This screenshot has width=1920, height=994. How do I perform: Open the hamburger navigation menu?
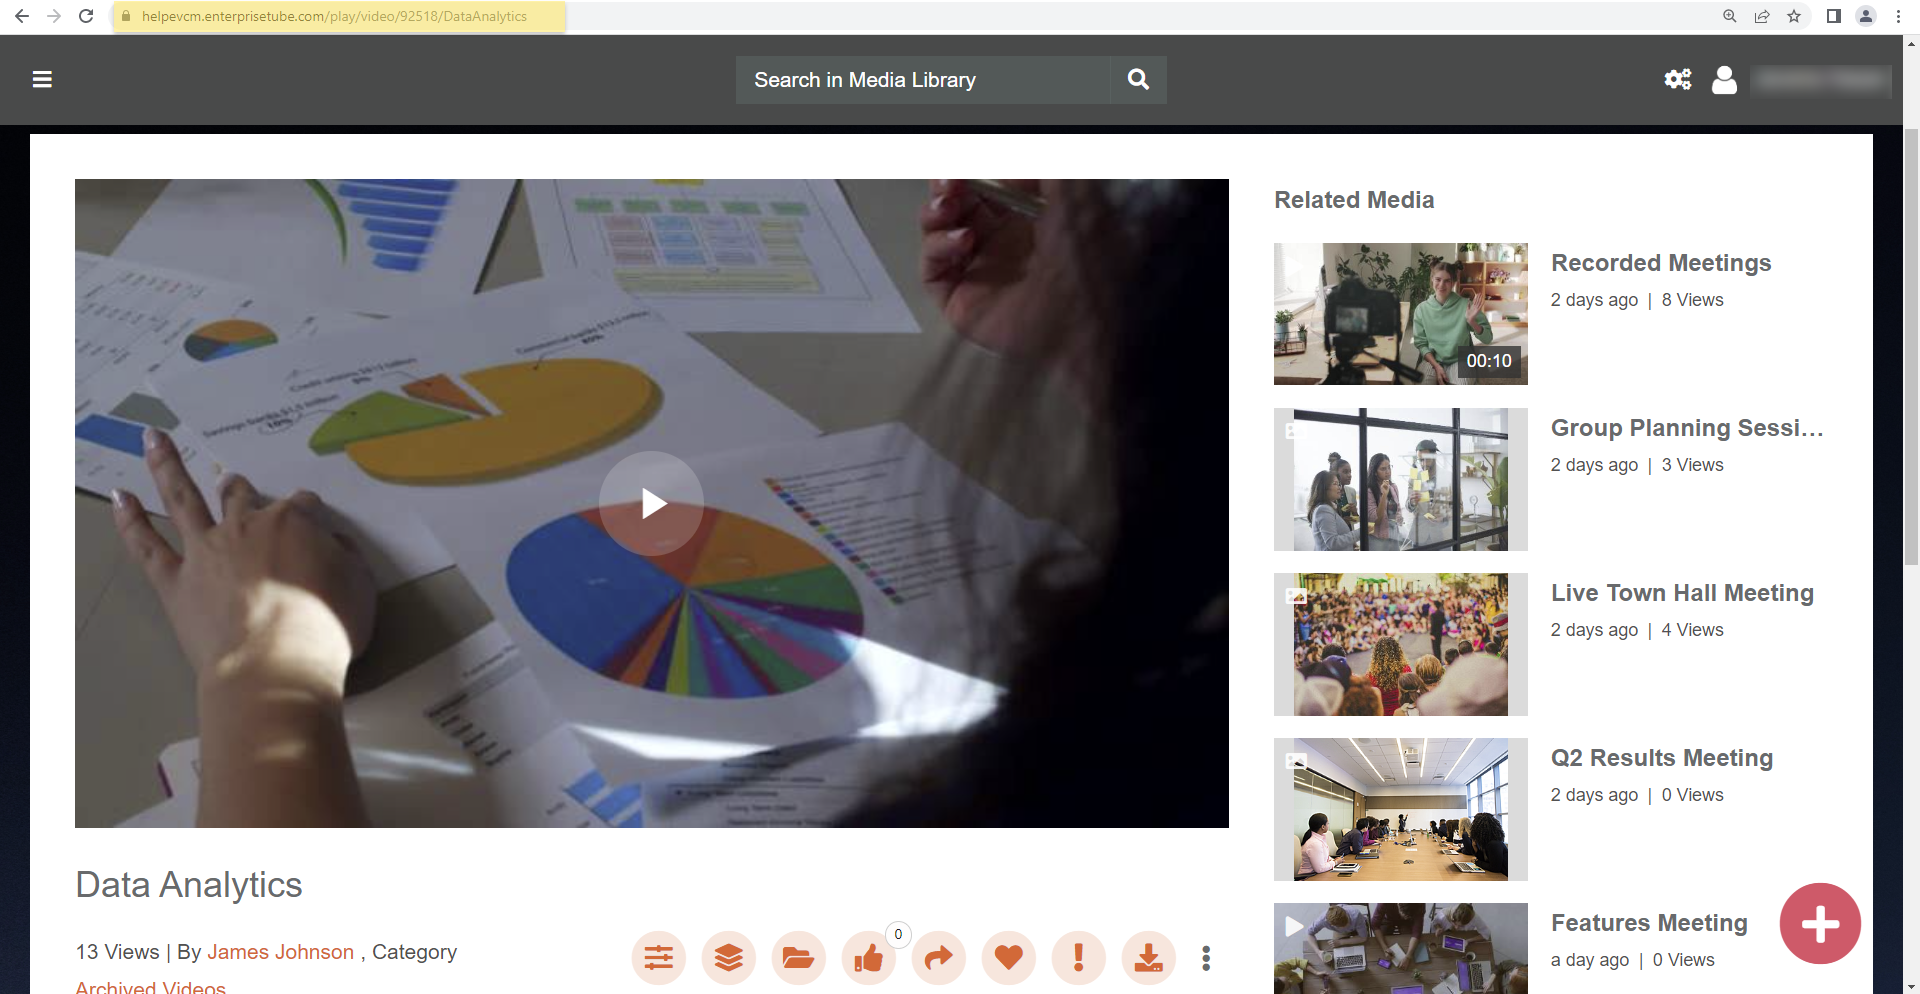[42, 80]
